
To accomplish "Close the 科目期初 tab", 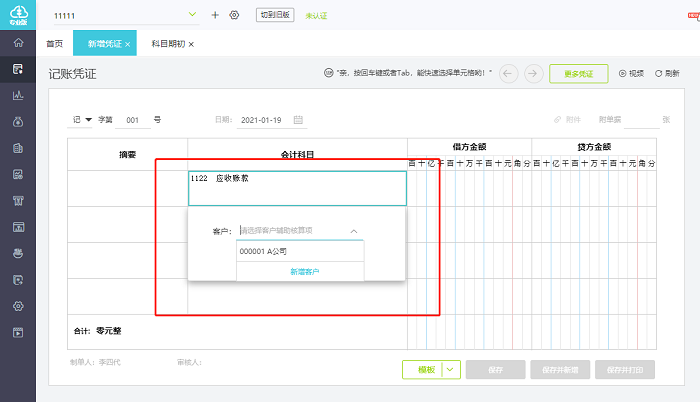I will point(191,44).
